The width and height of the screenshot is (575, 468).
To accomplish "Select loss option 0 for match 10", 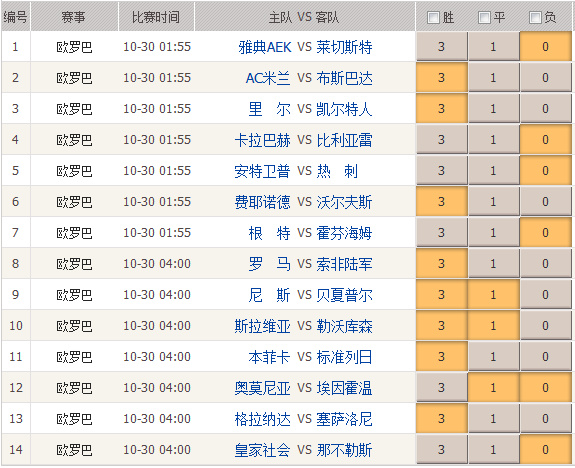I will pyautogui.click(x=545, y=325).
